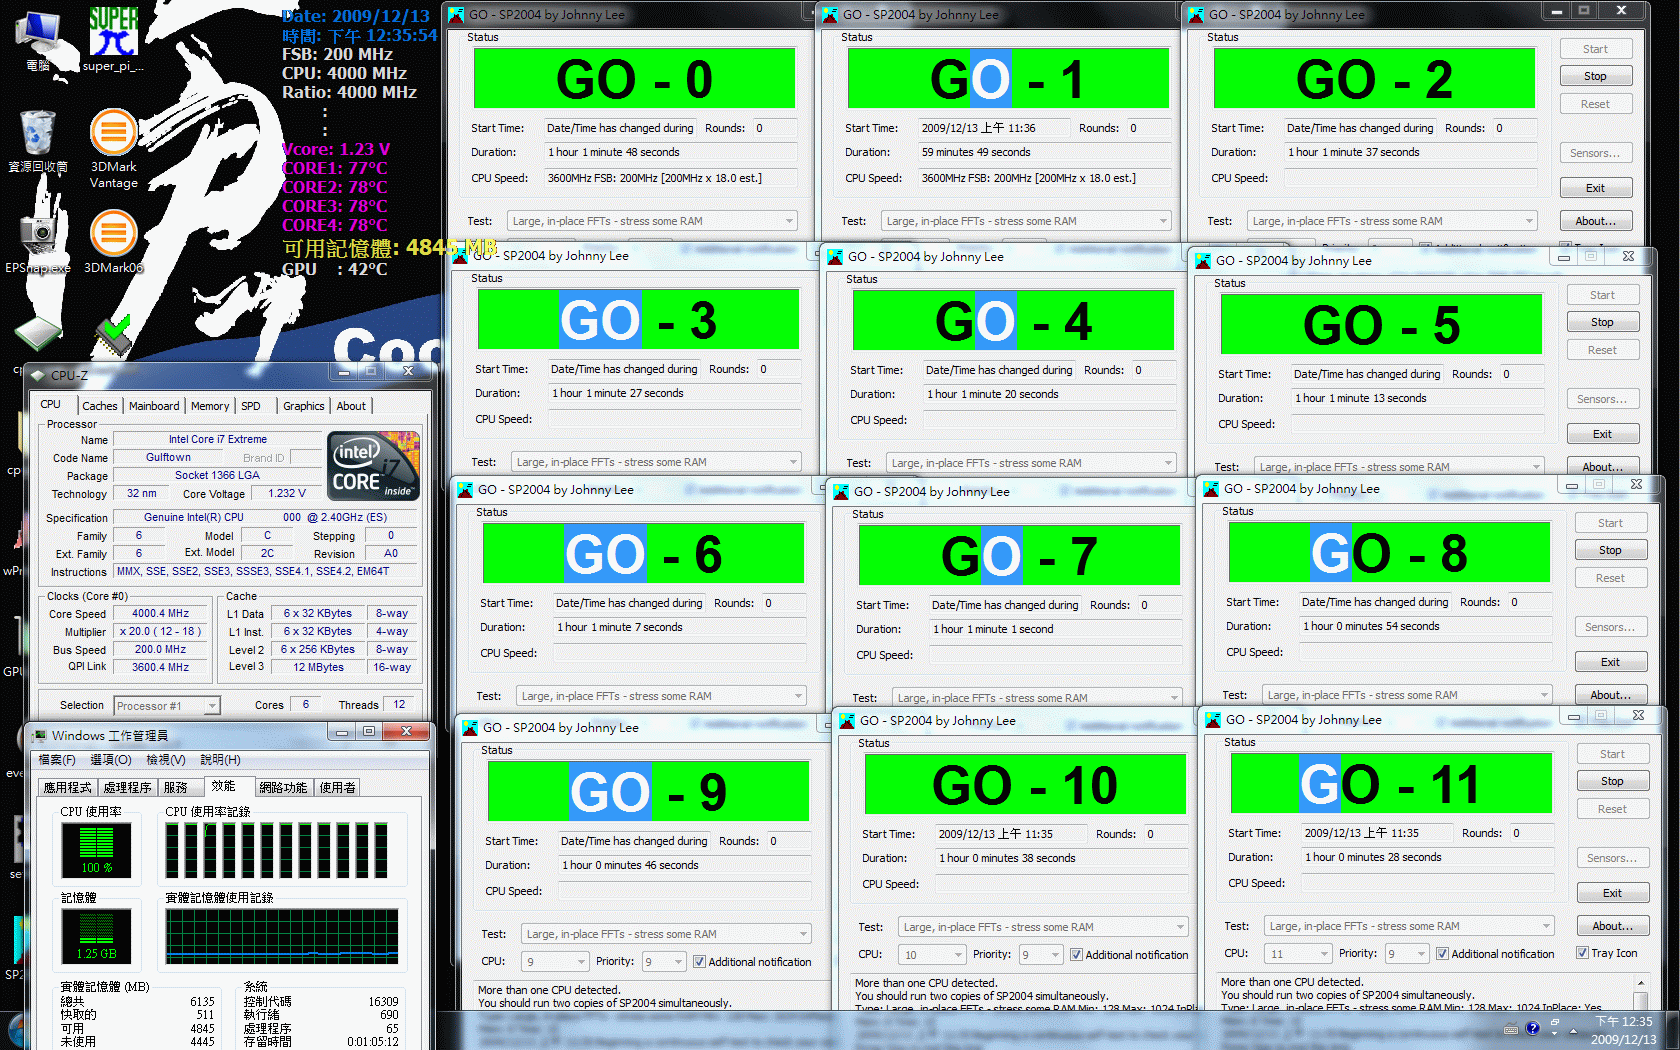The width and height of the screenshot is (1680, 1050).
Task: Open the 電腦 (Computer) desktop icon
Action: point(39,39)
